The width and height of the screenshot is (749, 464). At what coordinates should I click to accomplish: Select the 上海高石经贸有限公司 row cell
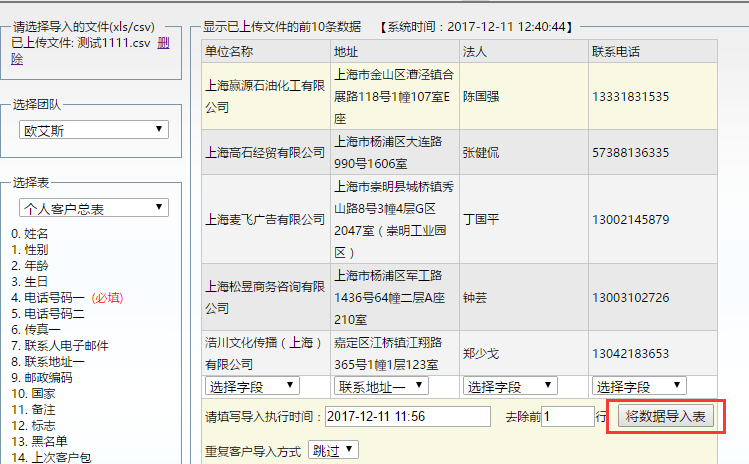(x=266, y=152)
